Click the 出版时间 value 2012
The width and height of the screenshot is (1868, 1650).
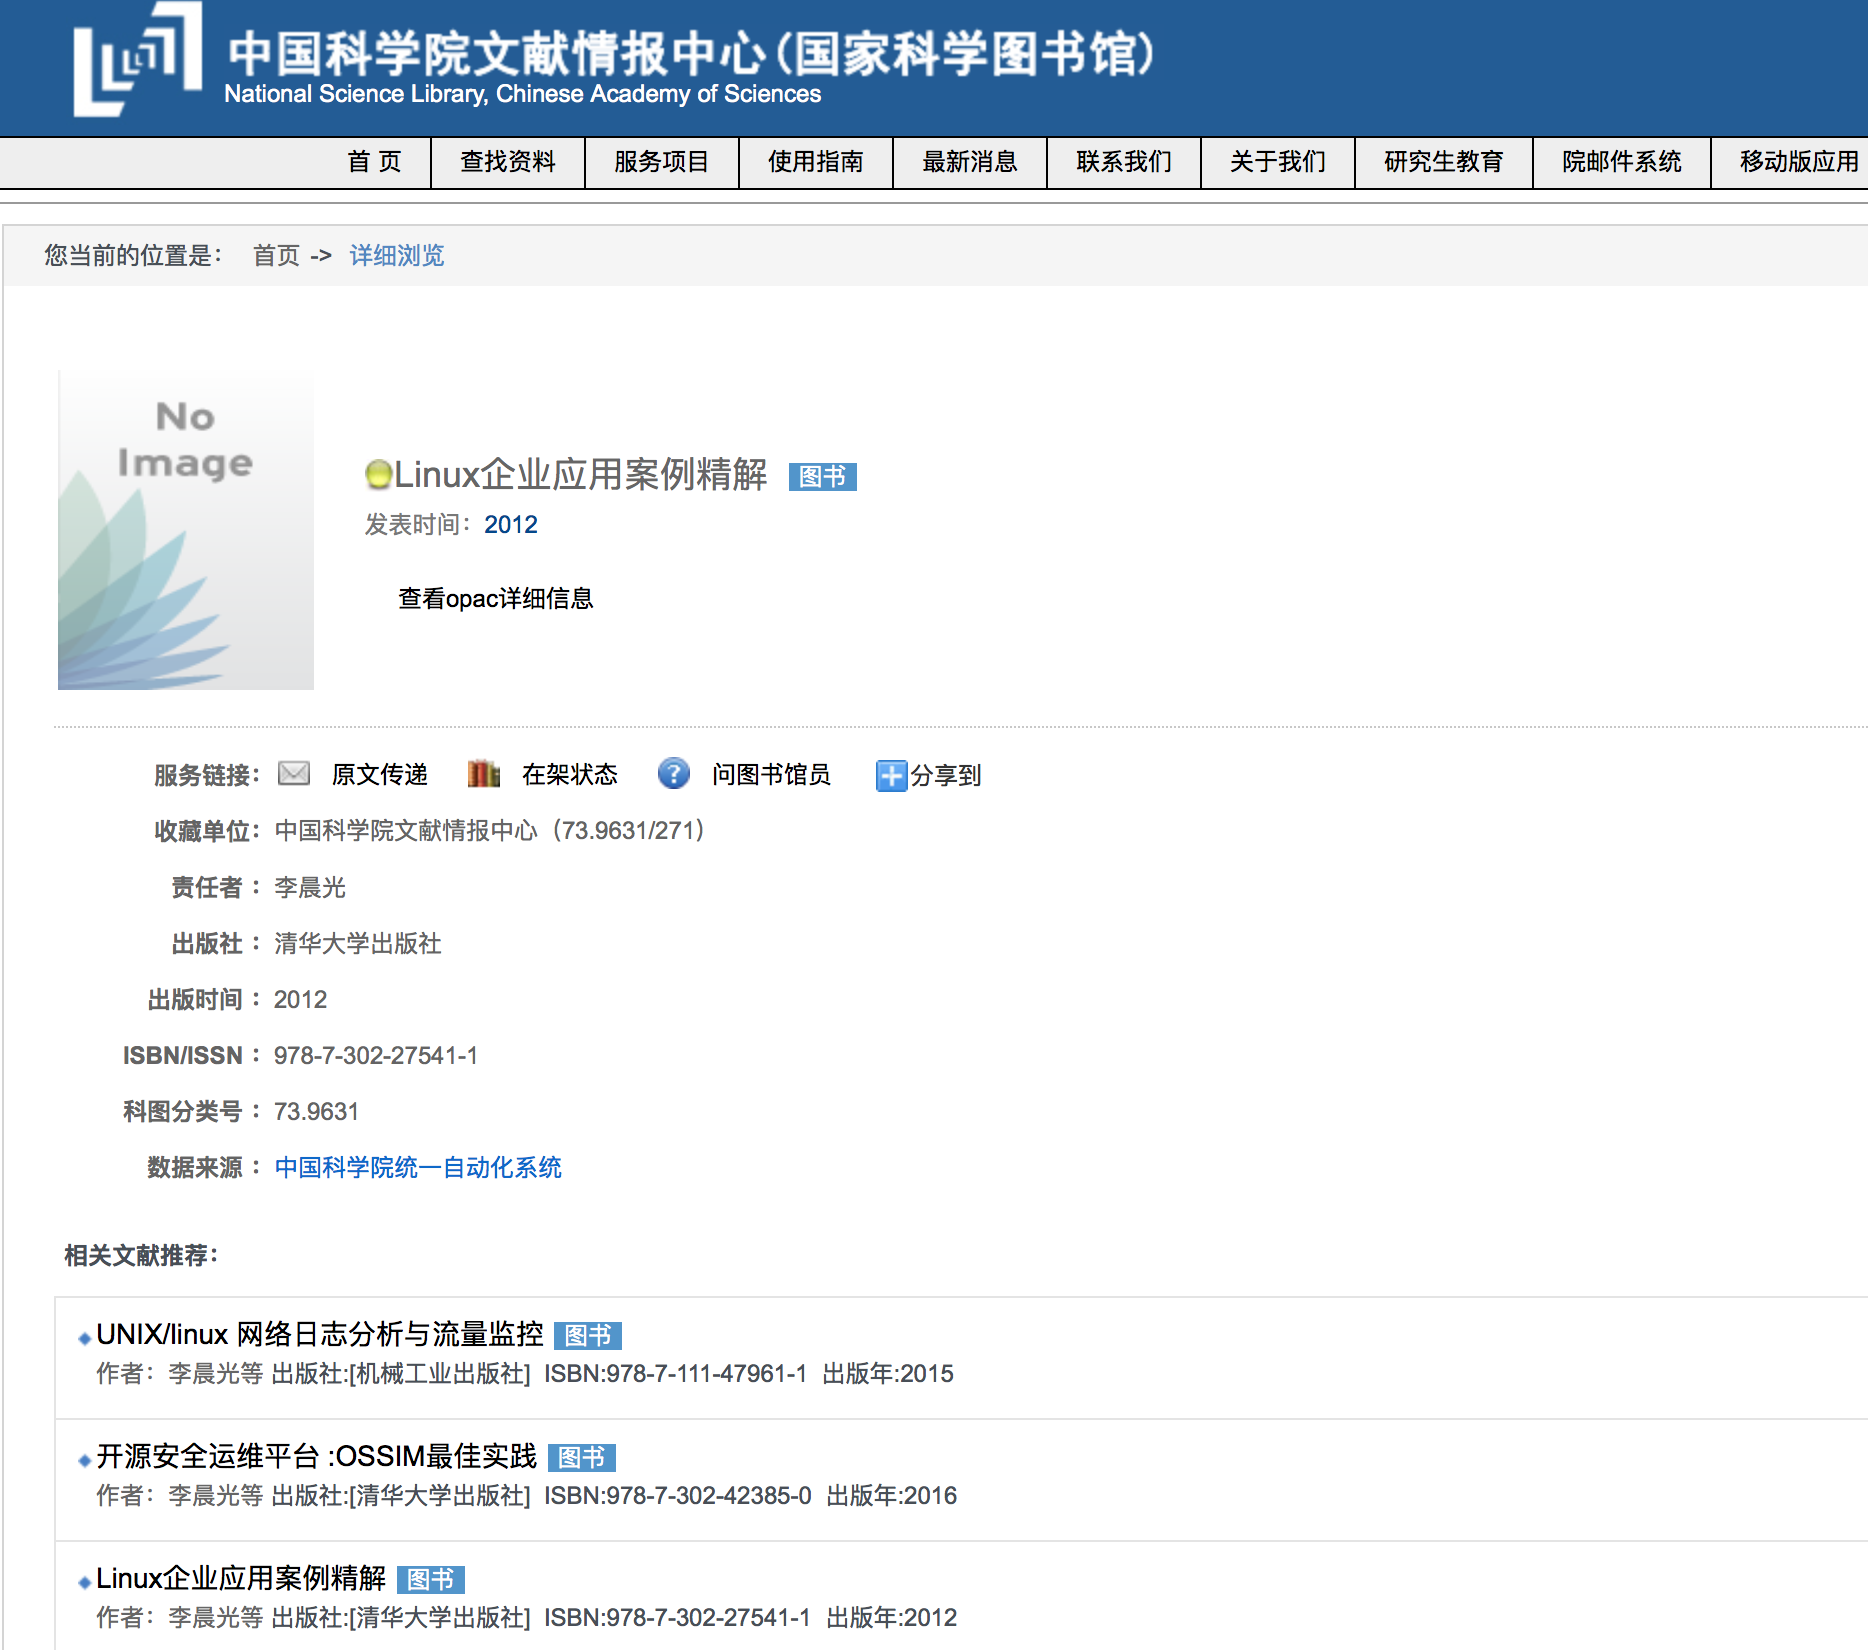[301, 1000]
